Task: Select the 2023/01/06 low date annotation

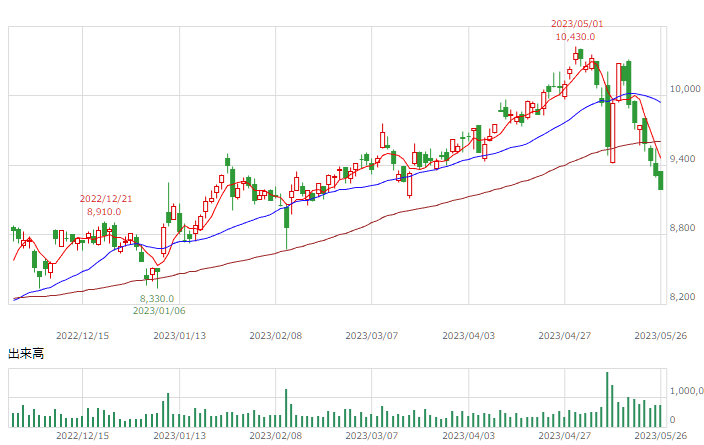Action: pyautogui.click(x=159, y=311)
